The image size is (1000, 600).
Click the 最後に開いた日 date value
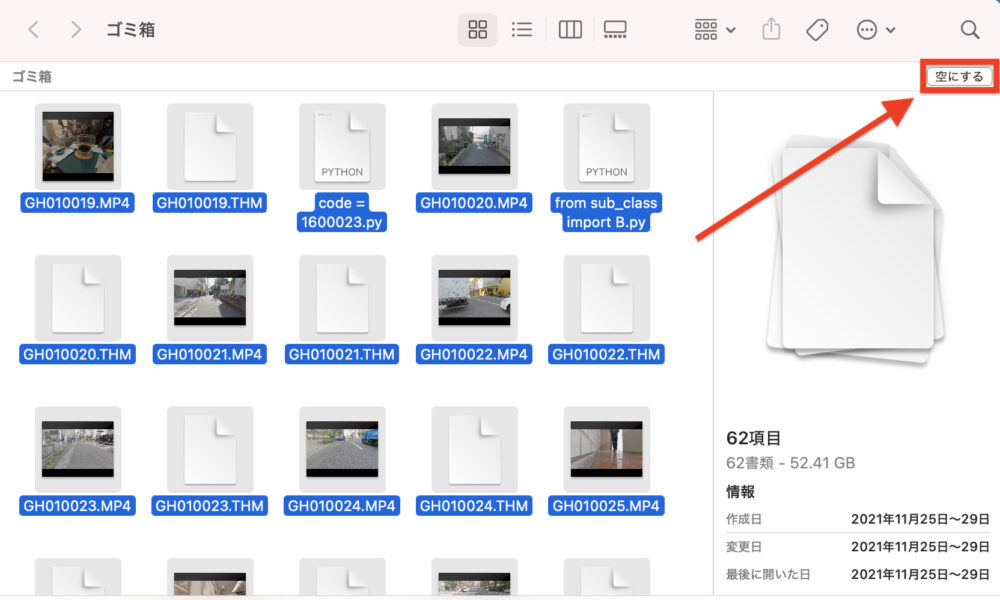click(x=920, y=574)
